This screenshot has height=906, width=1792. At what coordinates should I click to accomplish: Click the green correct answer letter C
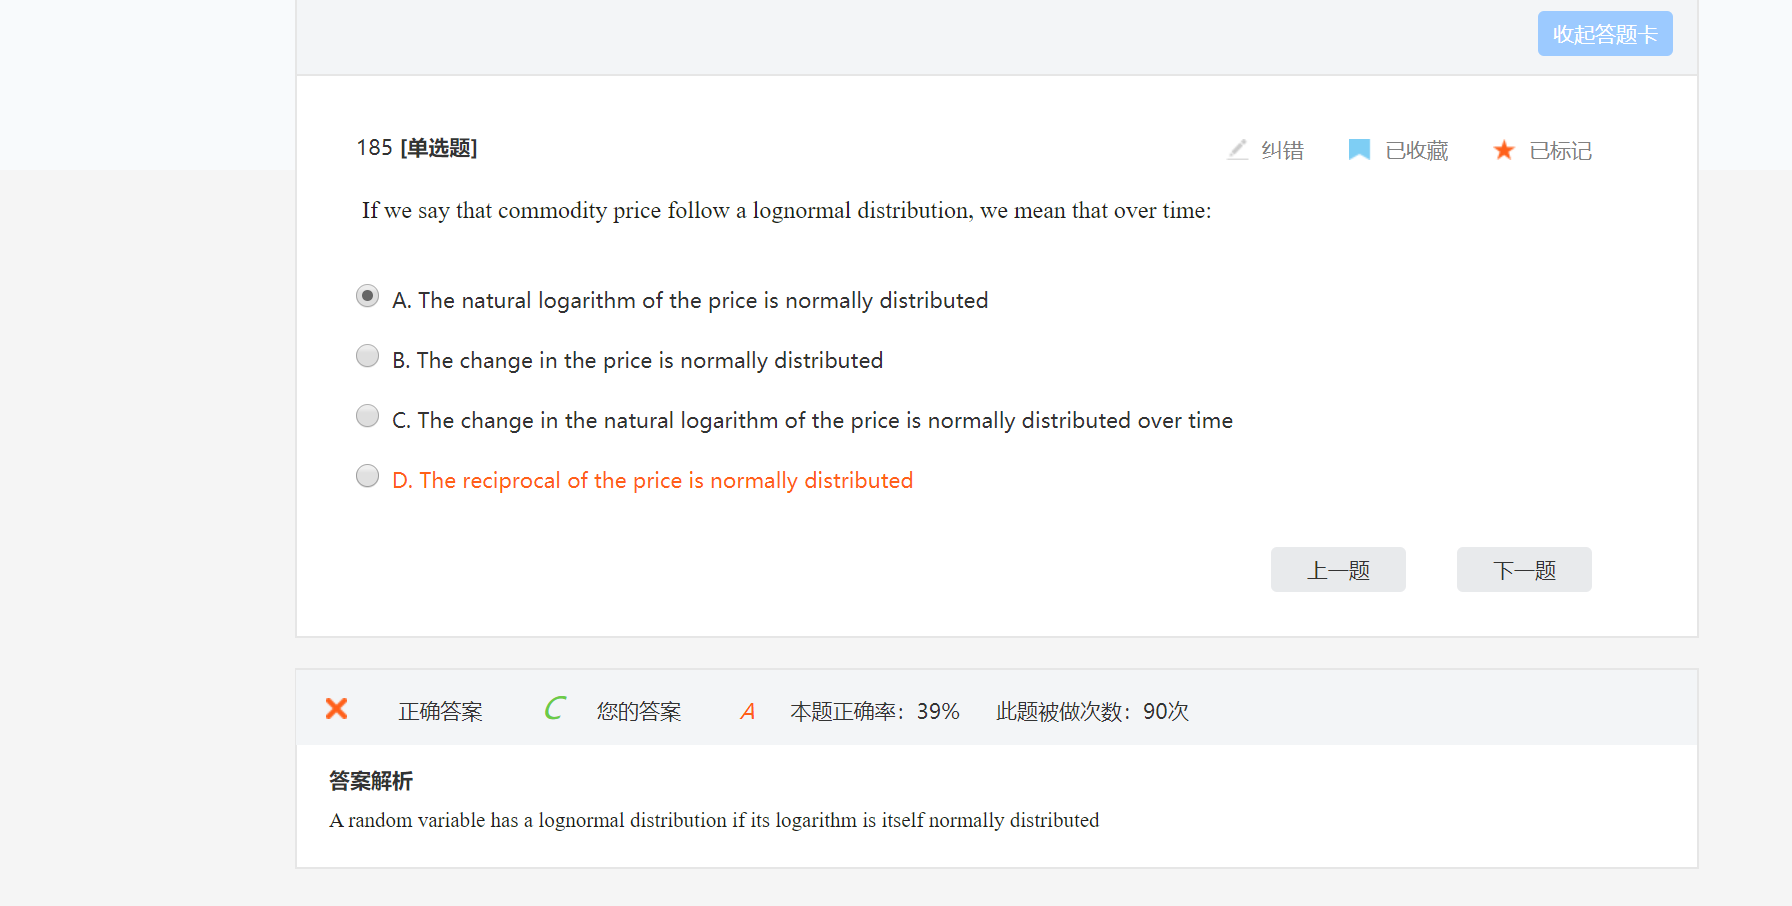click(555, 709)
